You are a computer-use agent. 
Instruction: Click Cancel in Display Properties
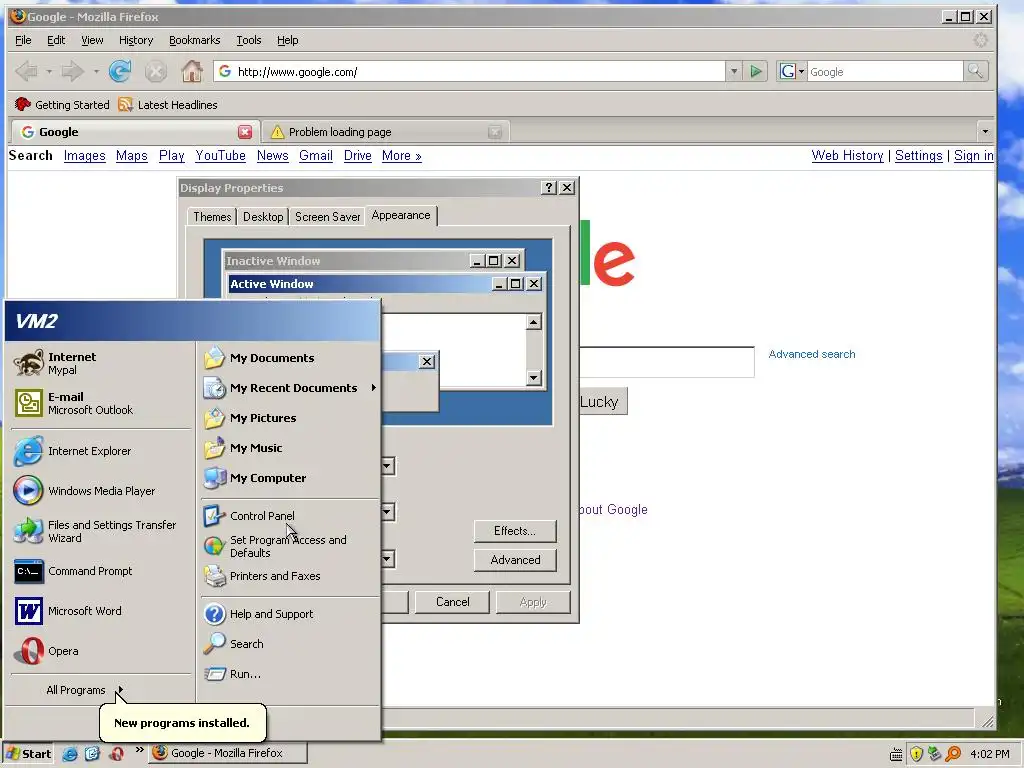tap(452, 602)
